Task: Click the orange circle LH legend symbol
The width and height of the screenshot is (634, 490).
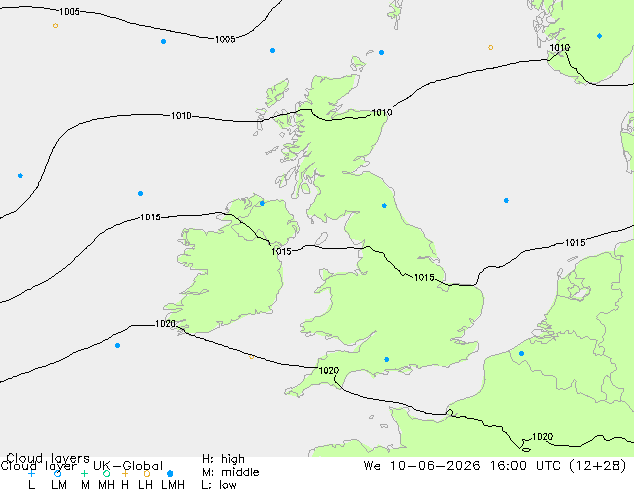Action: click(x=147, y=473)
